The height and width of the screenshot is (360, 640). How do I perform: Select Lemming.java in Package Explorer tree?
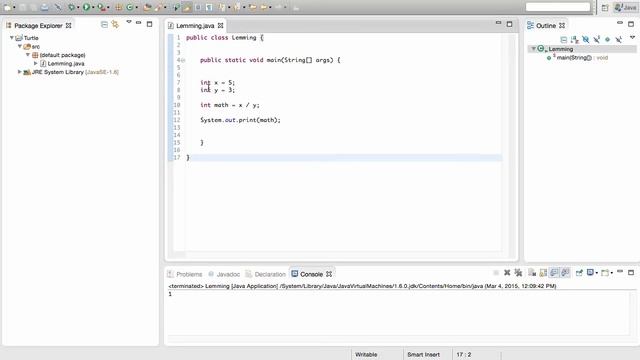click(66, 64)
